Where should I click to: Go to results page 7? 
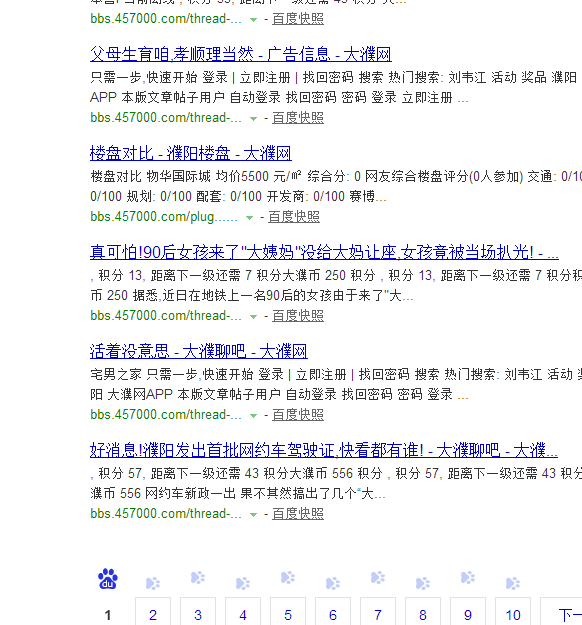378,612
